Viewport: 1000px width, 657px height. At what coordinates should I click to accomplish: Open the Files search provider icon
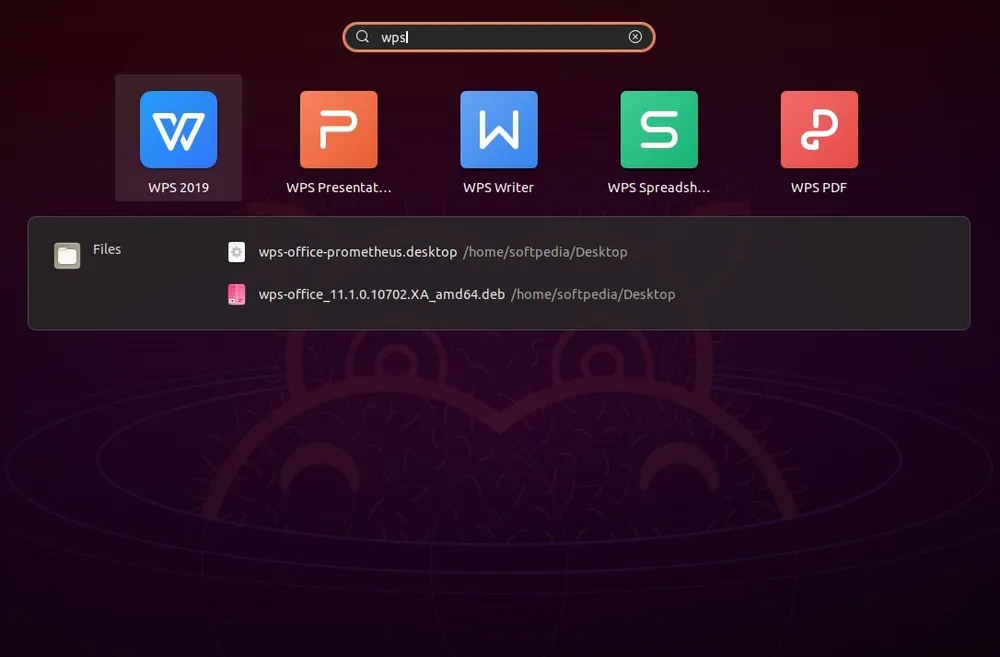(x=67, y=256)
